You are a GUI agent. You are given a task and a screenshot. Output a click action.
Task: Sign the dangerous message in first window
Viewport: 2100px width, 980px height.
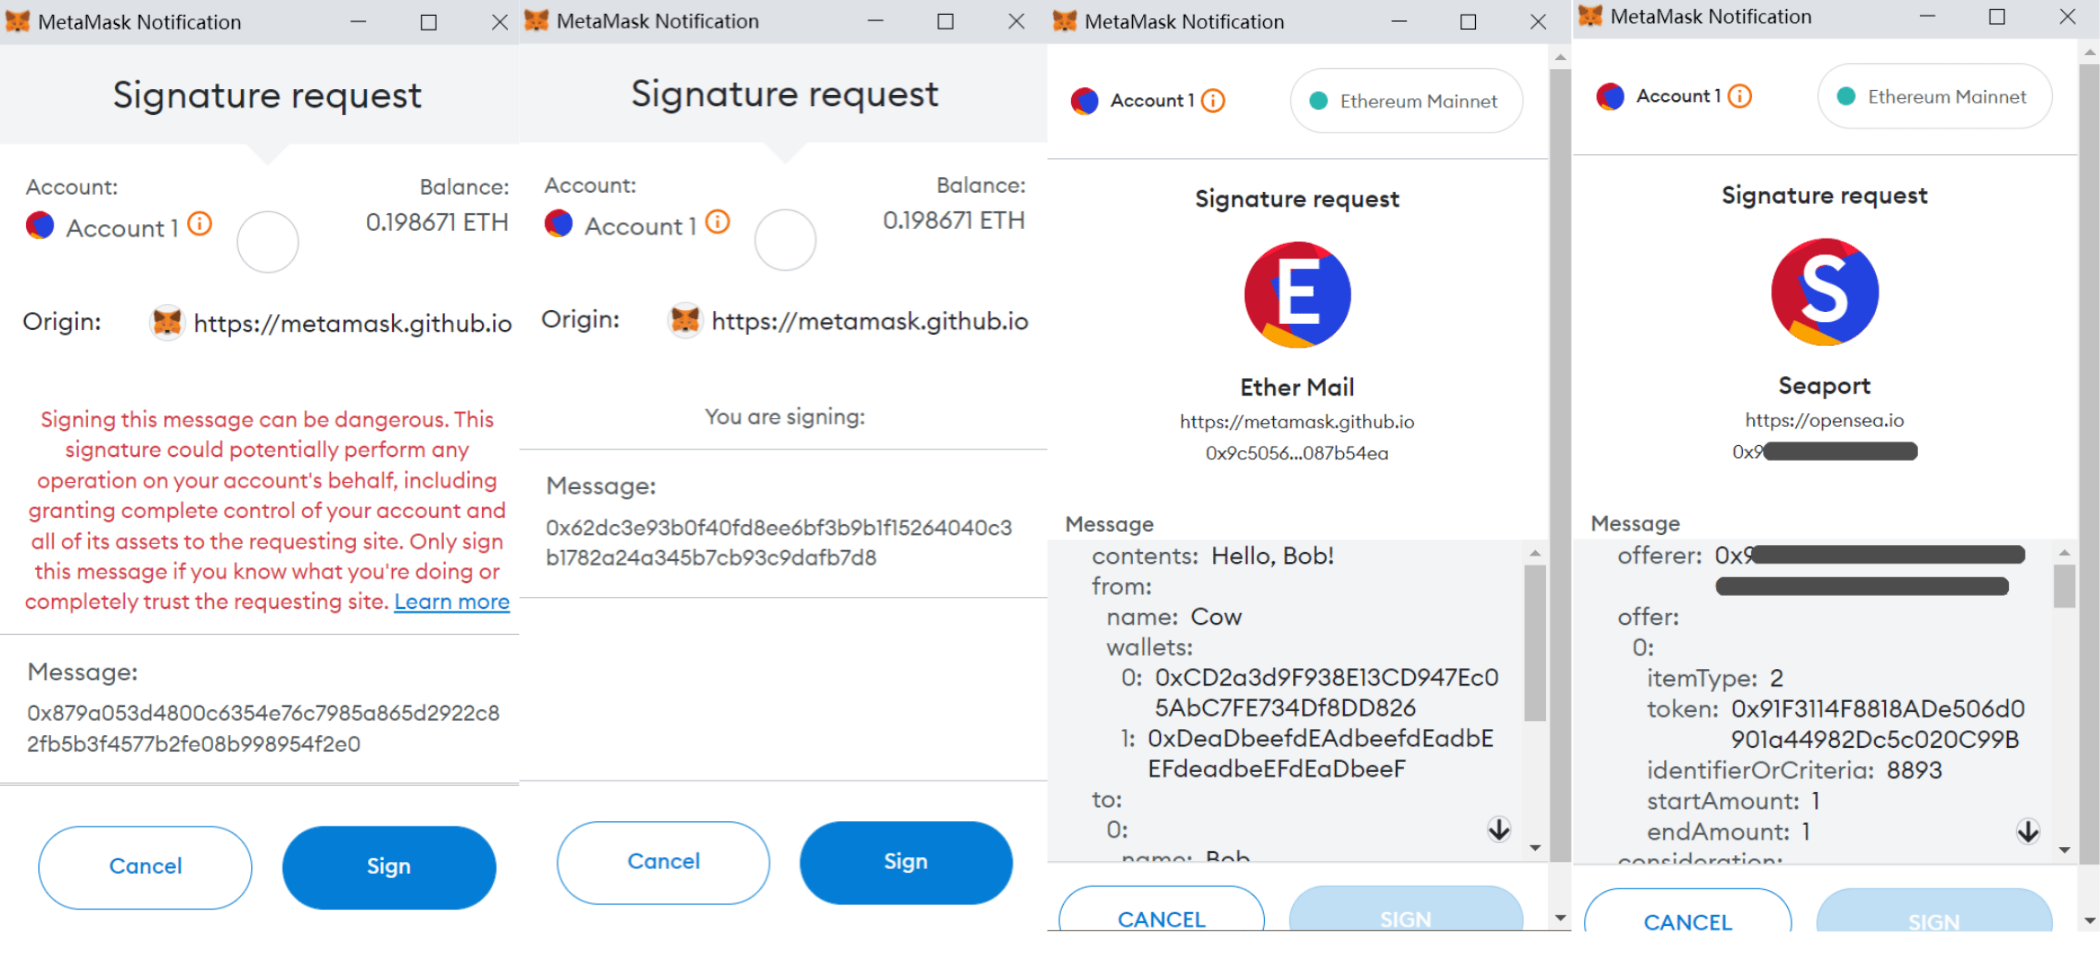(x=389, y=867)
